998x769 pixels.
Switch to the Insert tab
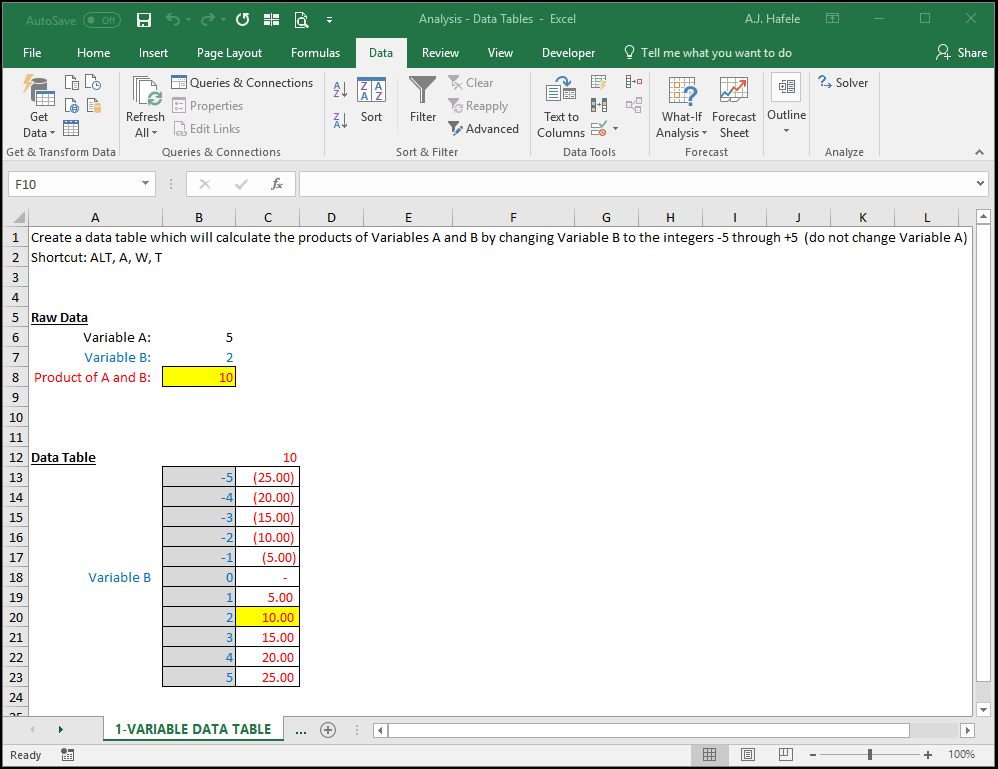(153, 53)
